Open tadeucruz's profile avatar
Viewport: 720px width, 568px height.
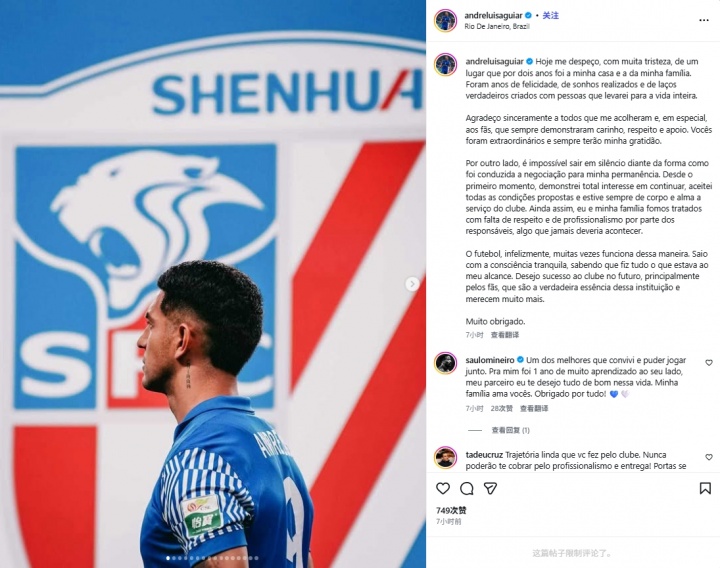point(445,458)
